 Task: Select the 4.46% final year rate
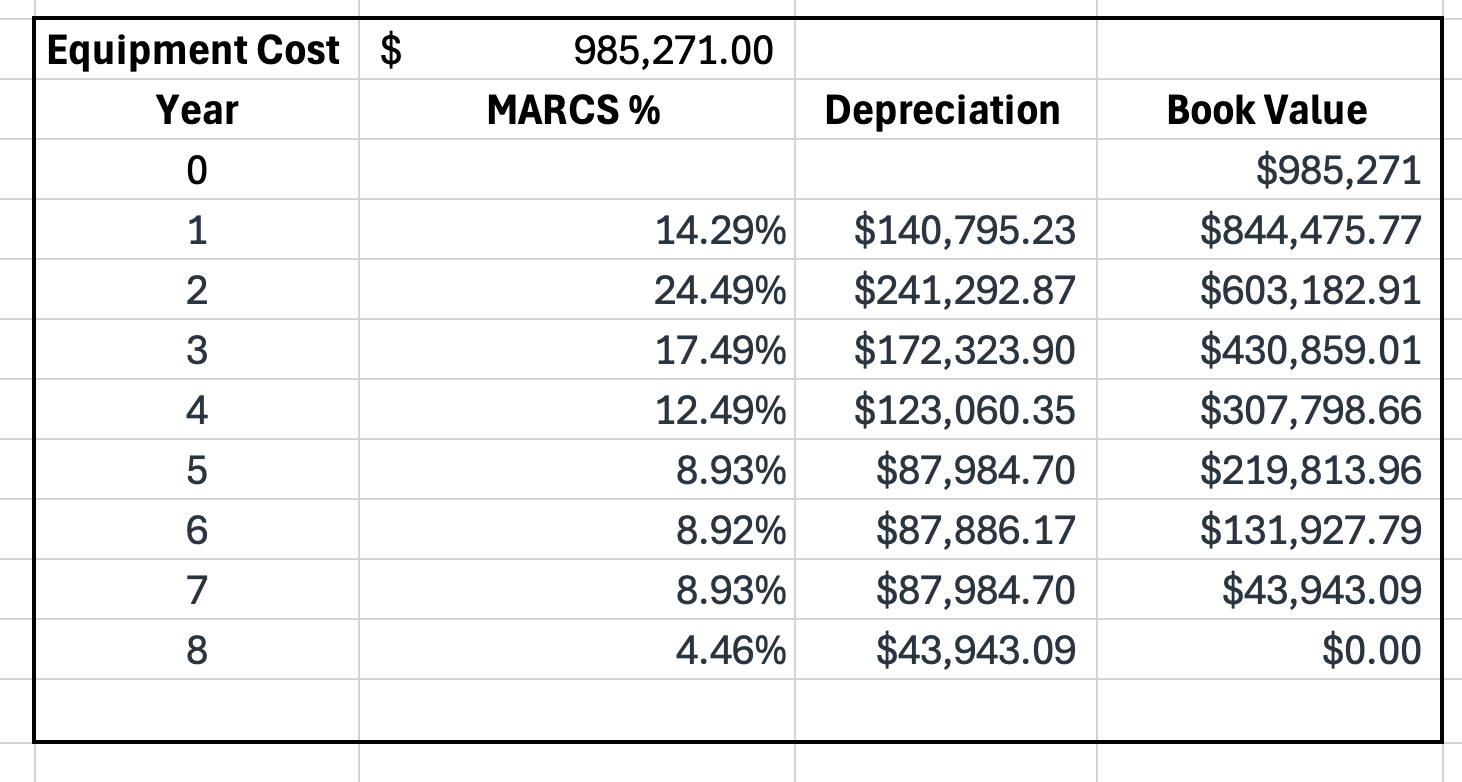click(x=731, y=651)
